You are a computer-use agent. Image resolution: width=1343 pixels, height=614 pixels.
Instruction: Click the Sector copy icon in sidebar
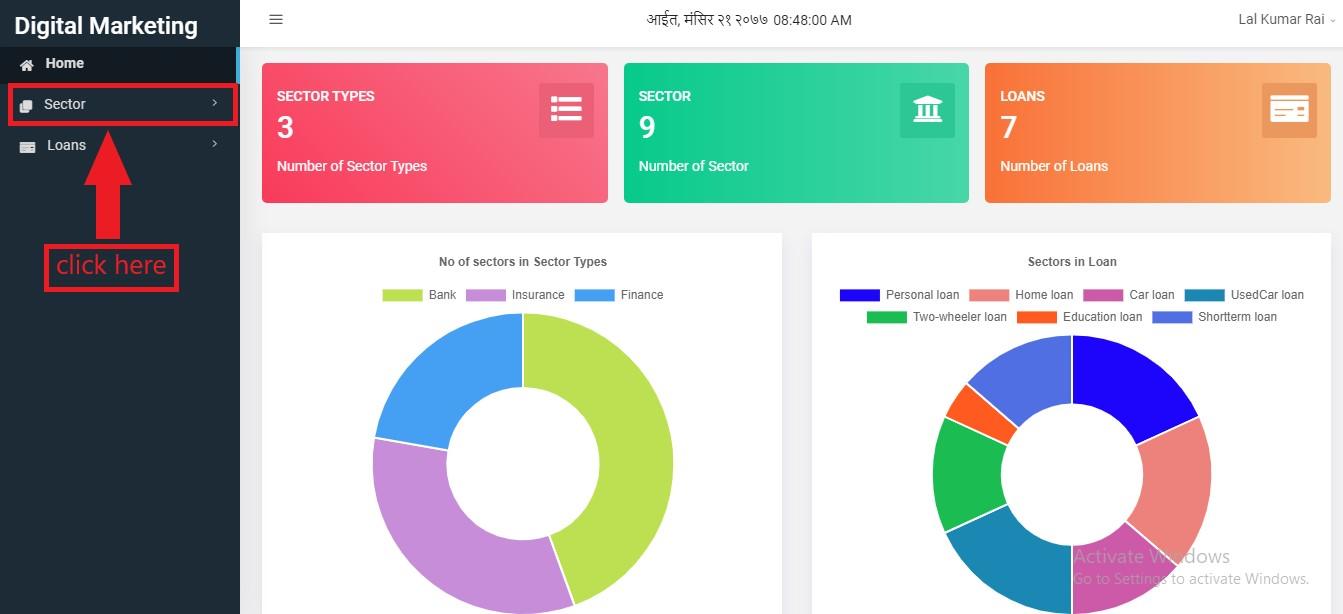[26, 105]
